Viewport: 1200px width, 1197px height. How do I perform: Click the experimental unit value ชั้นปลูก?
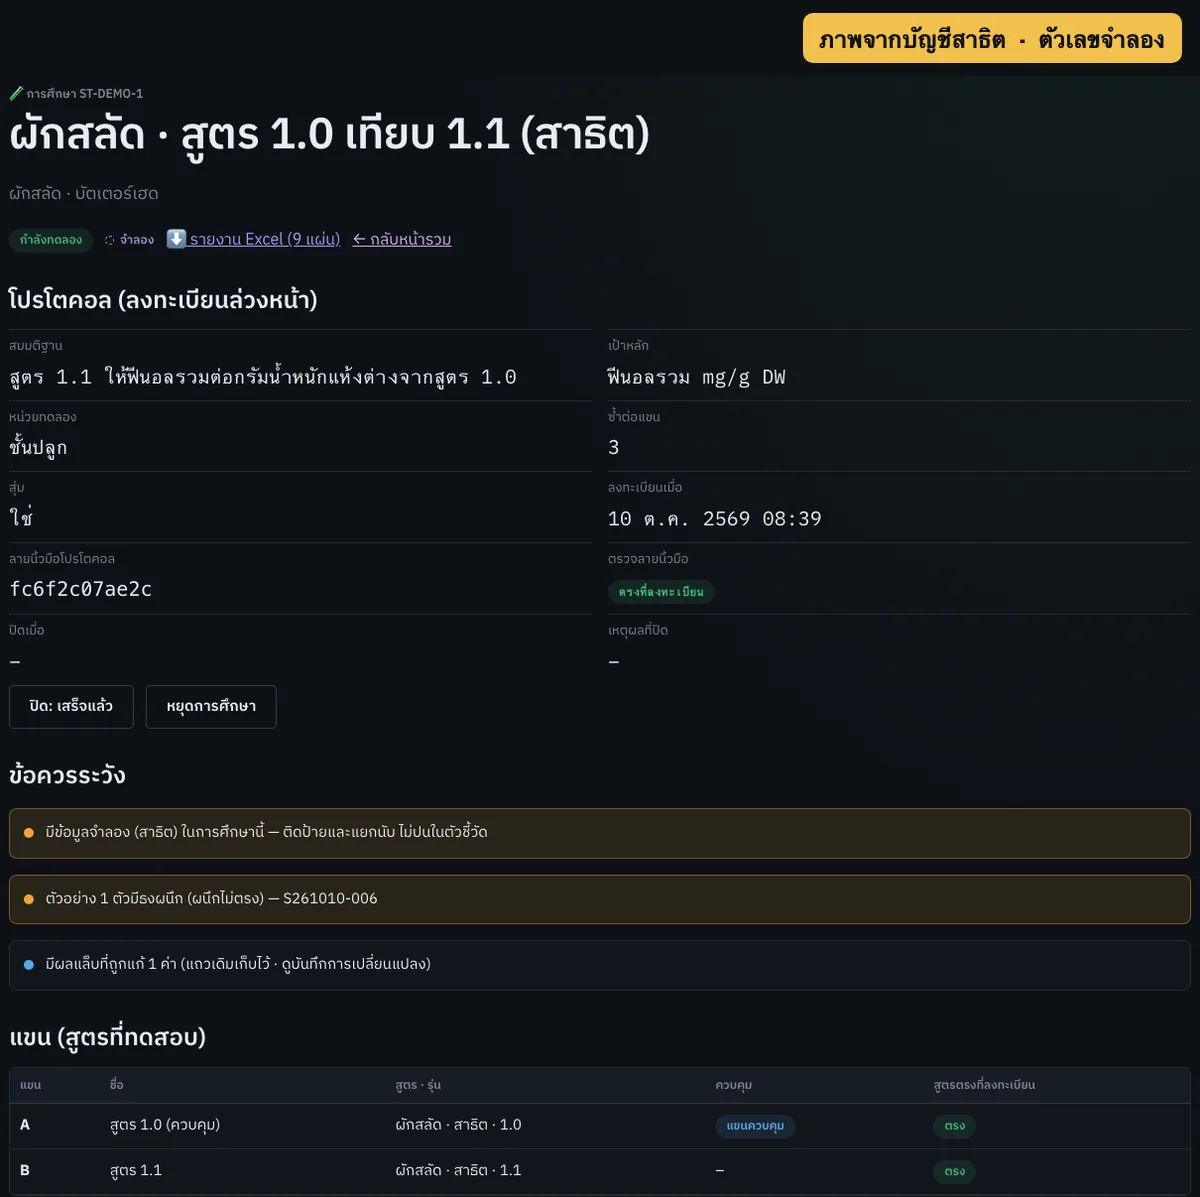pyautogui.click(x=38, y=448)
